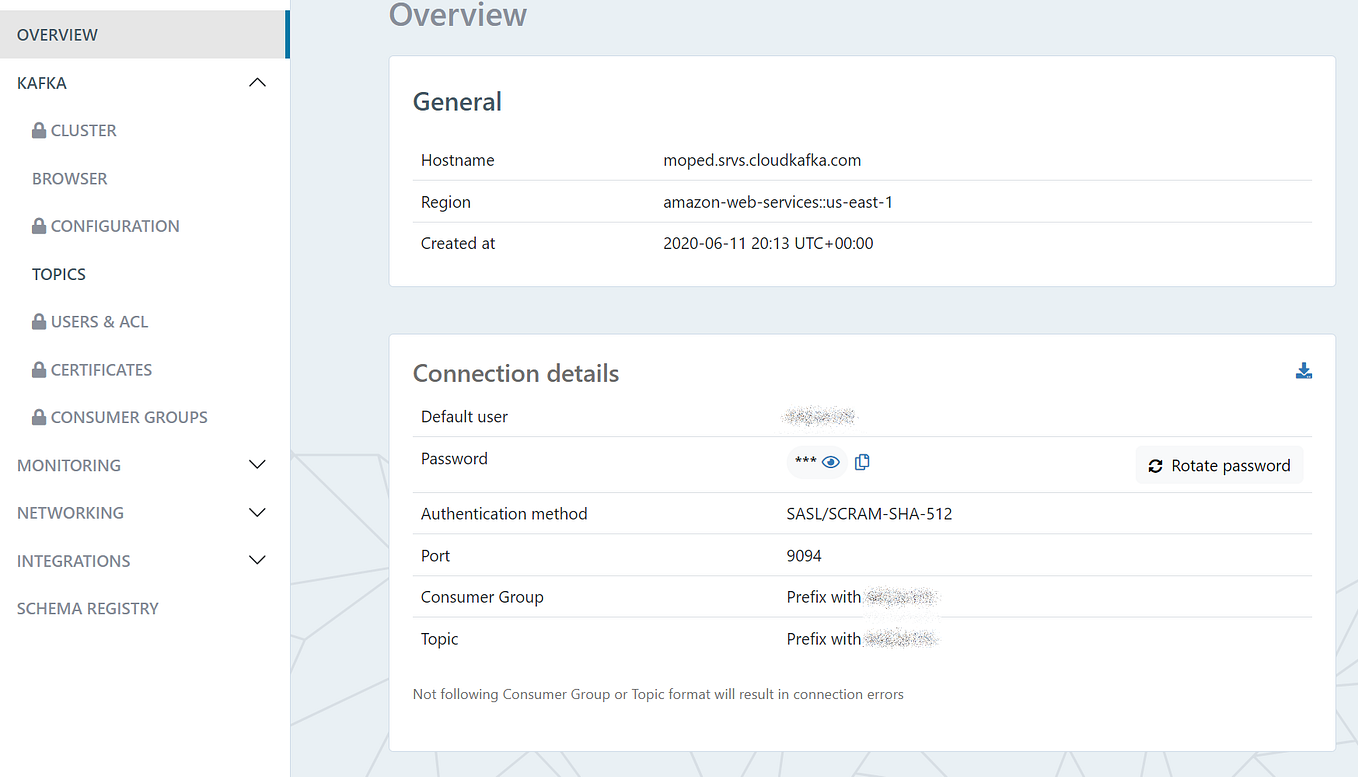This screenshot has height=777, width=1358.
Task: Click the highlighted OVERVIEW sidebar entry
Action: point(57,34)
